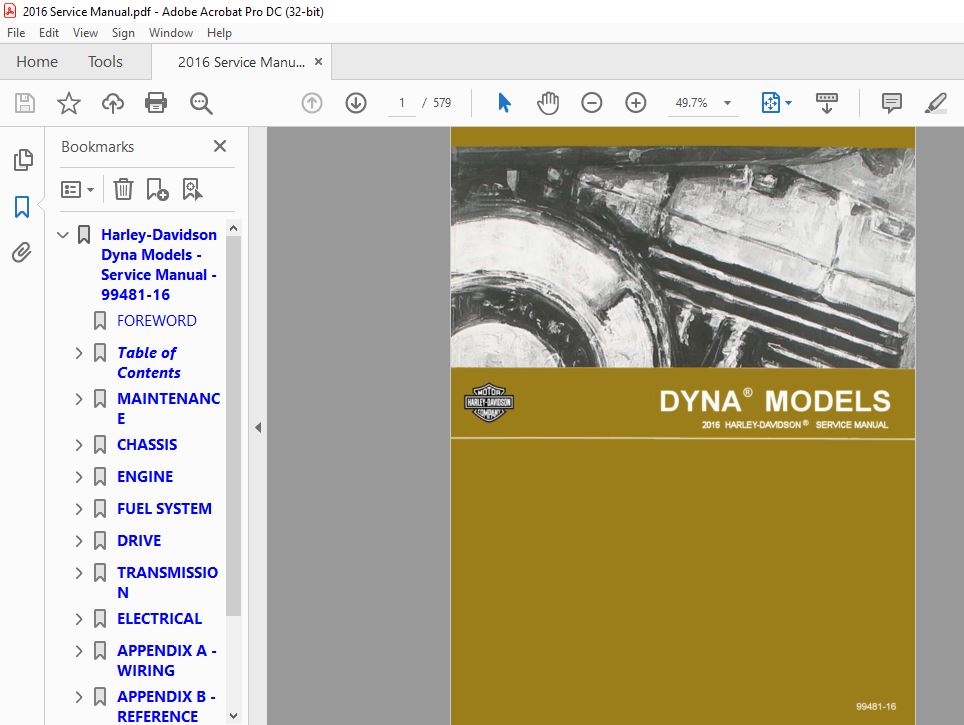The height and width of the screenshot is (725, 964).
Task: Switch to the Home tab
Action: 37,61
